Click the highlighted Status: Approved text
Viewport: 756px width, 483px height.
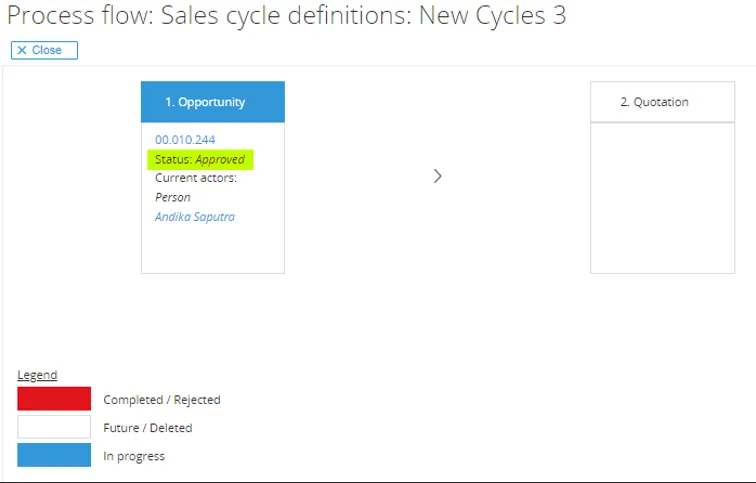click(x=200, y=159)
